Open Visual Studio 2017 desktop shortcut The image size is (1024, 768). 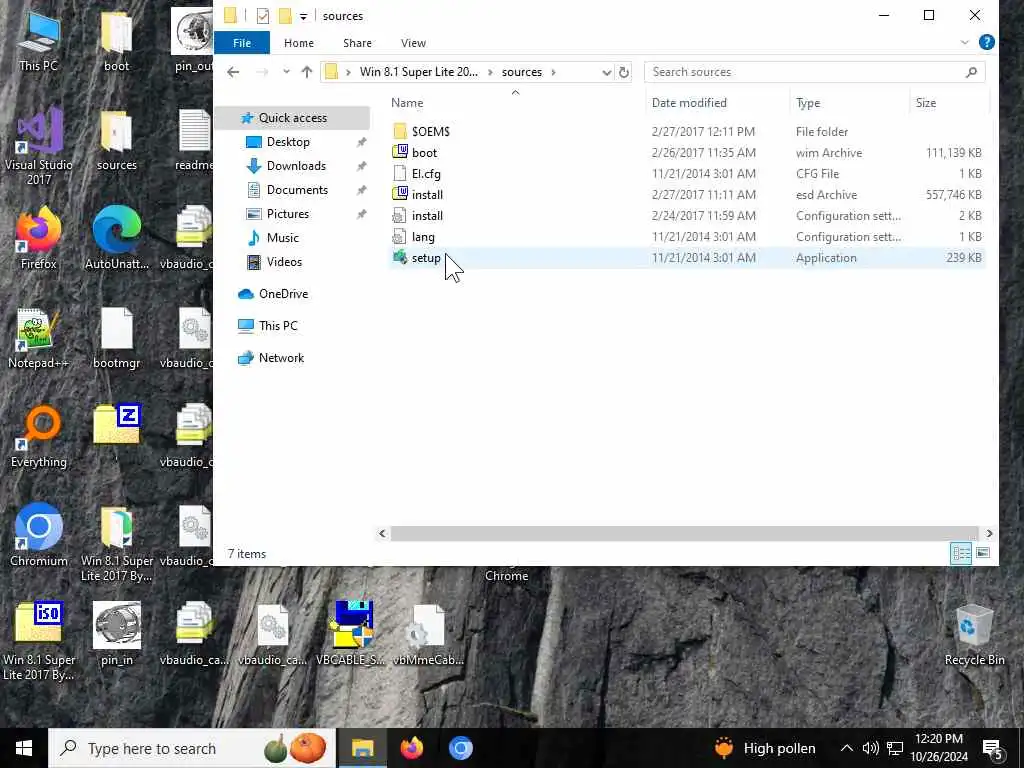(39, 145)
